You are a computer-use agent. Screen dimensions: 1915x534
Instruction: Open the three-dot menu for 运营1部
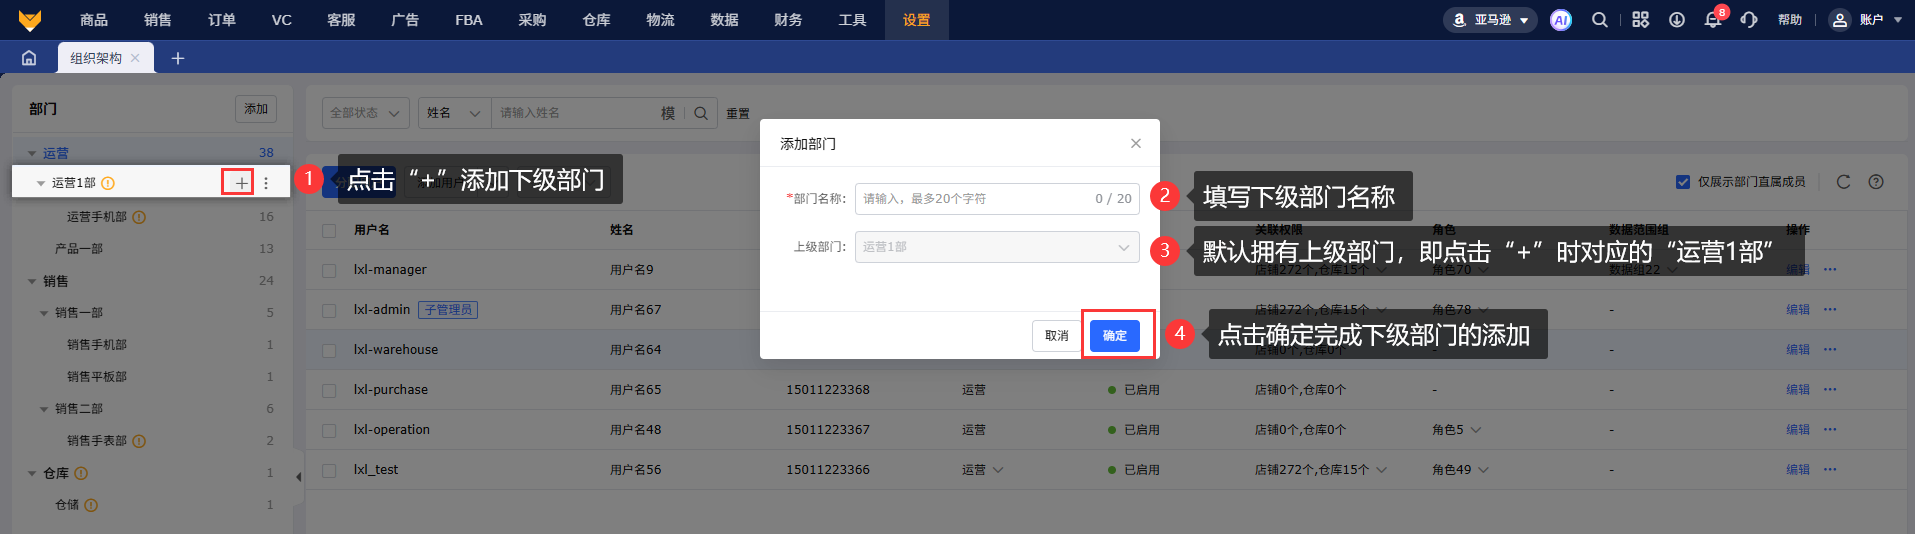pos(266,183)
